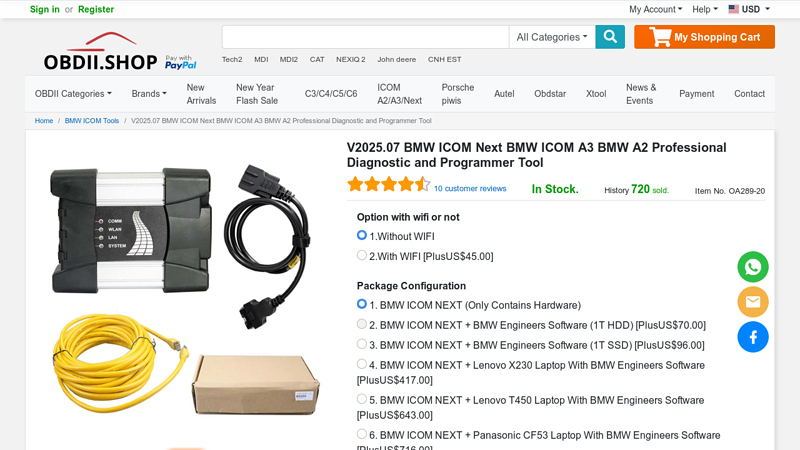Viewport: 800px width, 450px height.
Task: Click the OBDII.SHOP logo
Action: (x=101, y=52)
